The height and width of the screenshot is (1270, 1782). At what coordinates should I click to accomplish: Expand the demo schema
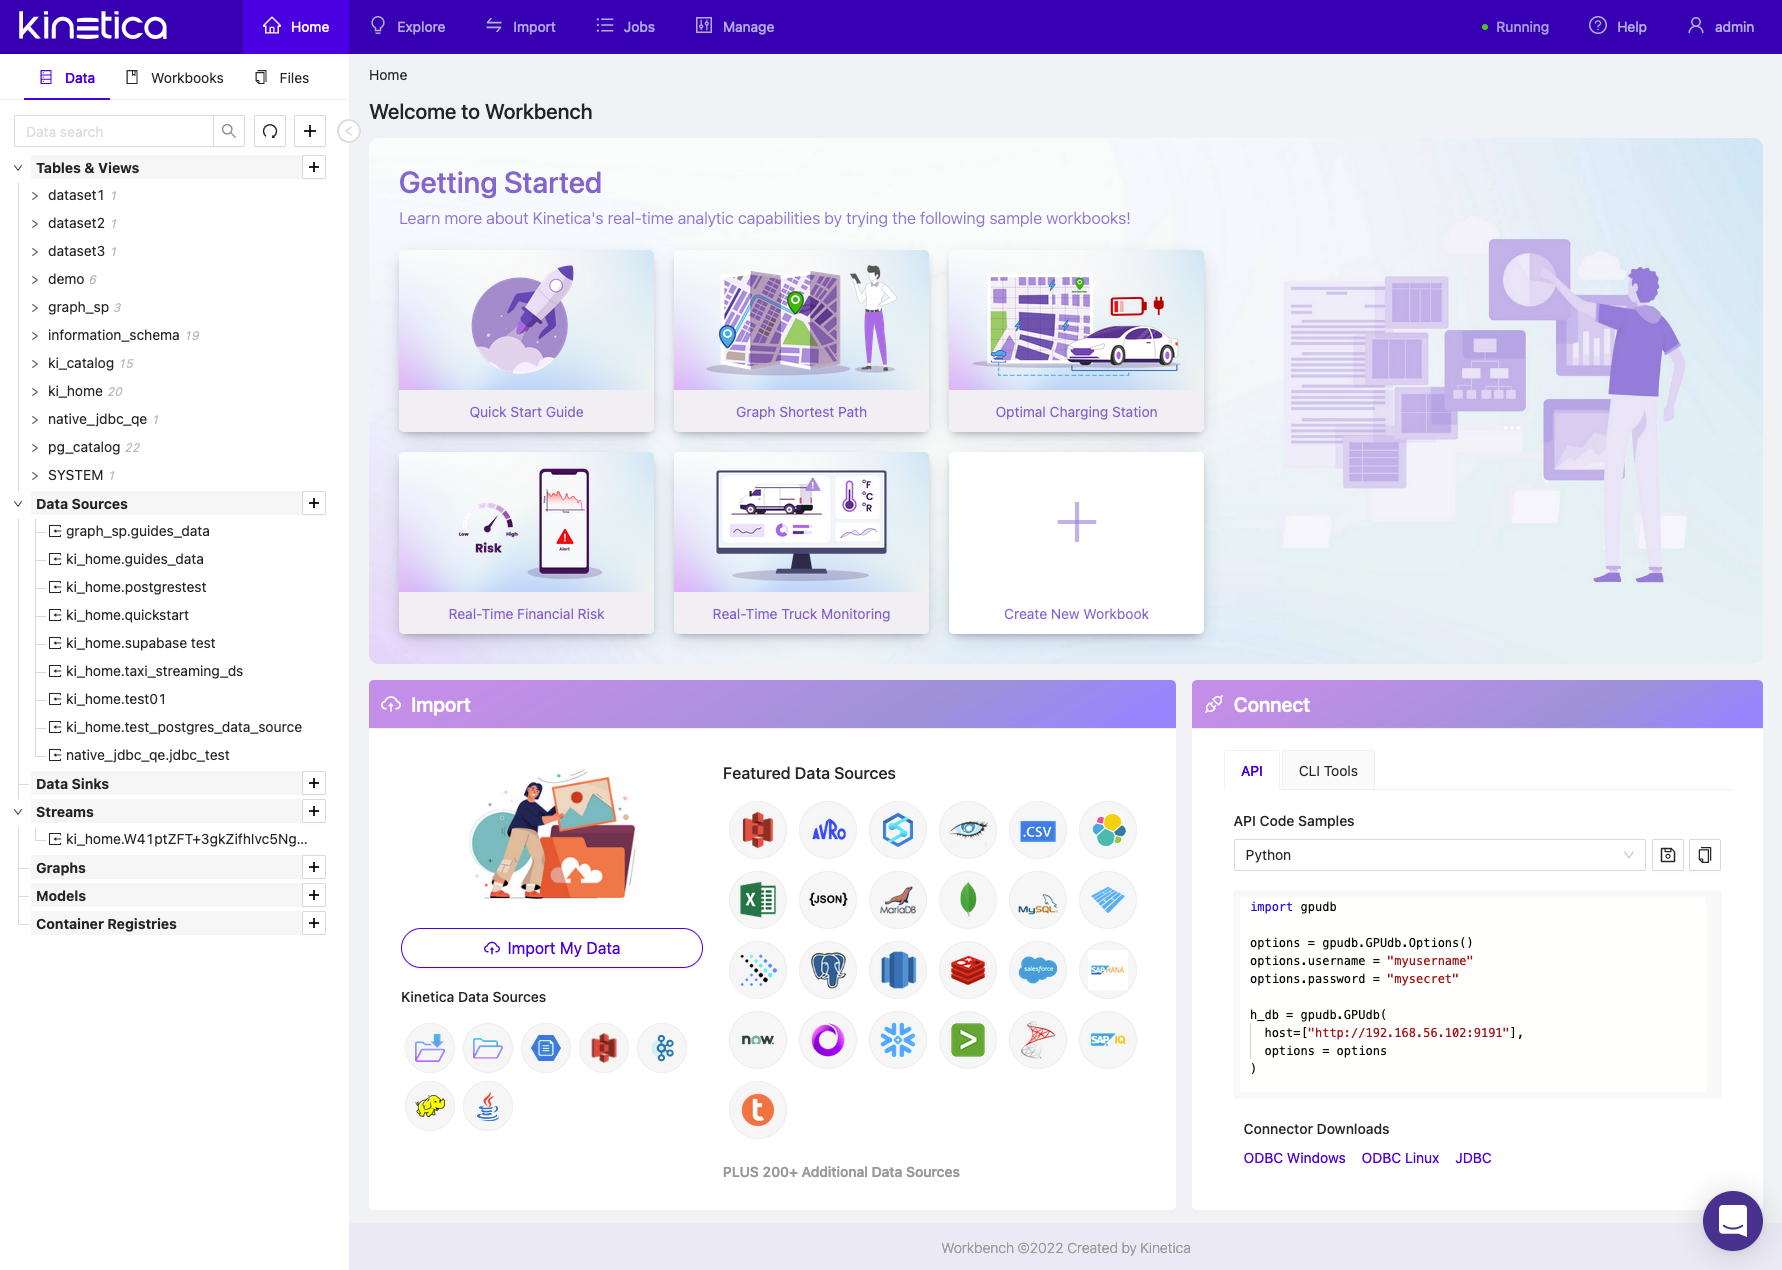click(35, 280)
